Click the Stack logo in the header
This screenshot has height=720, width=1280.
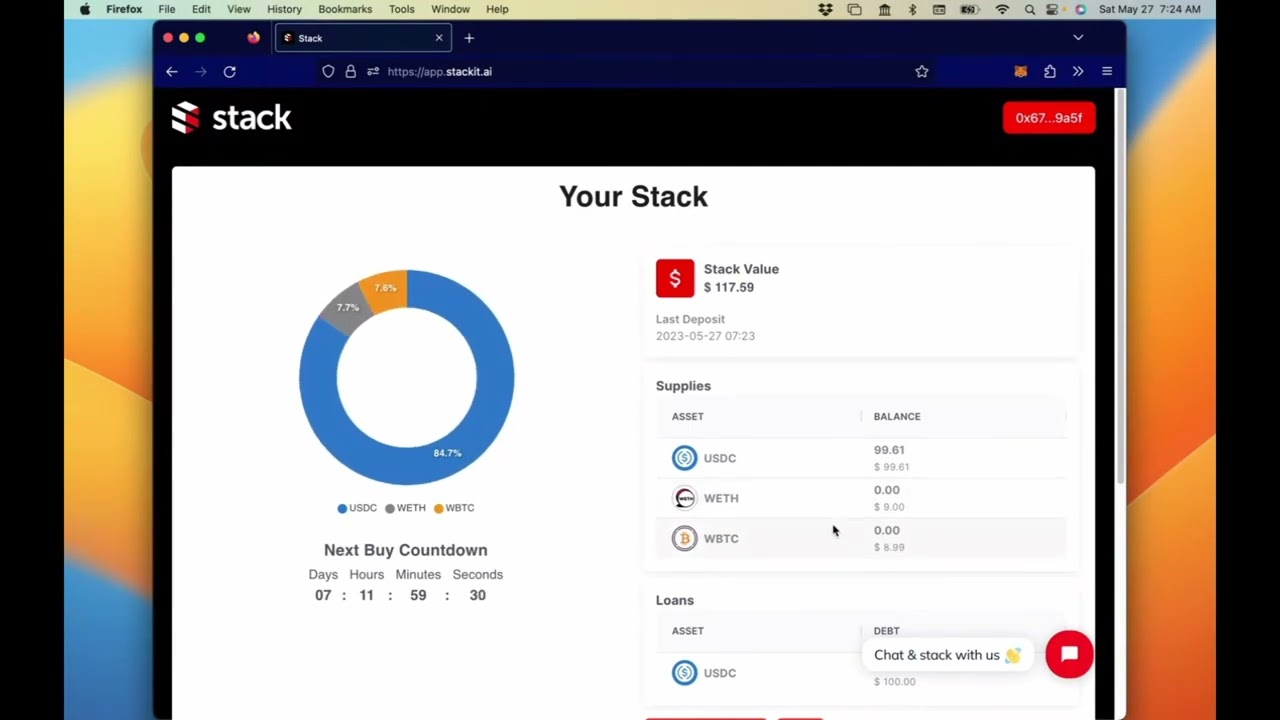[x=231, y=118]
